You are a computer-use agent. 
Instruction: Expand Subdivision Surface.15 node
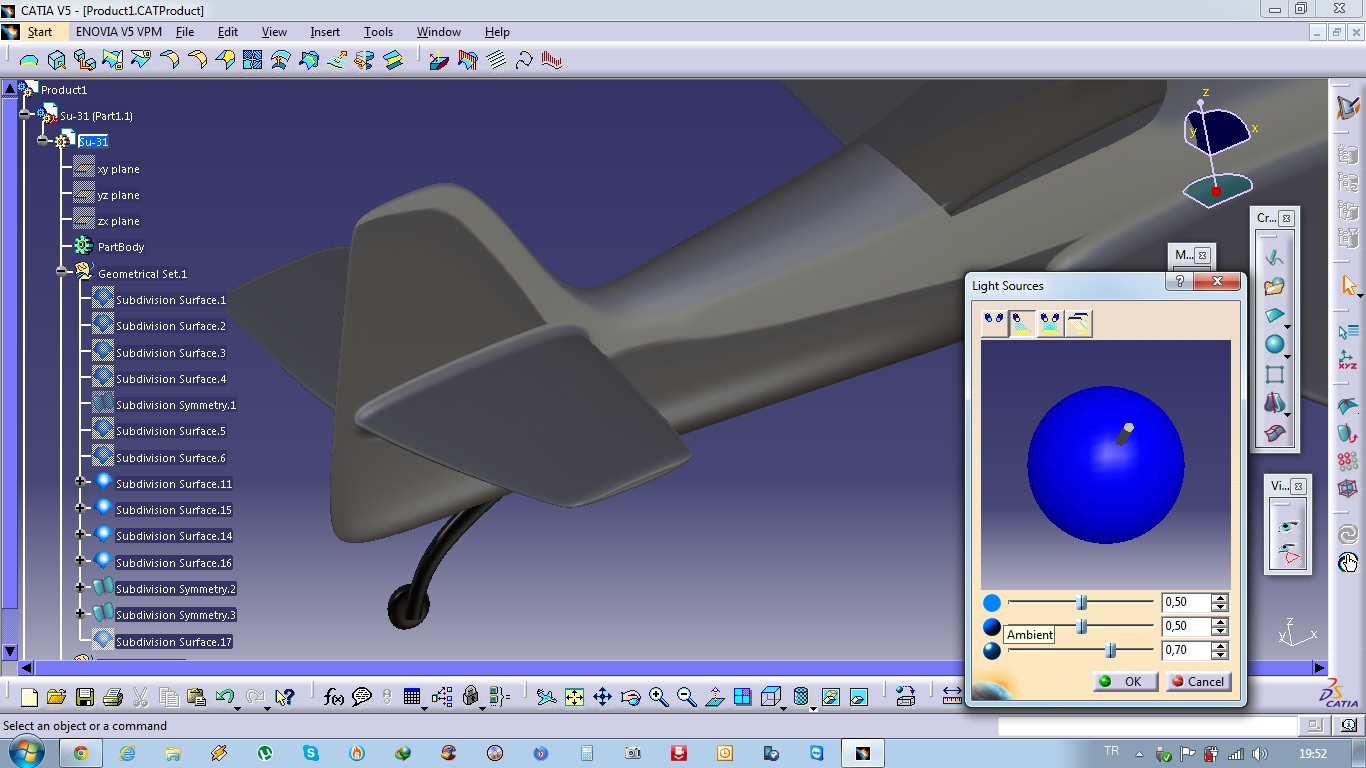coord(81,508)
